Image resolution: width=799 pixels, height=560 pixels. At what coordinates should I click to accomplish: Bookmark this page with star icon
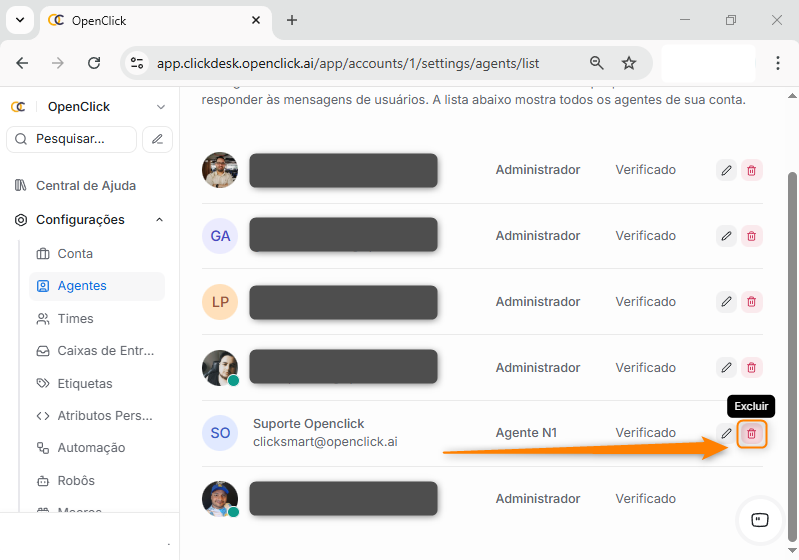click(x=629, y=63)
